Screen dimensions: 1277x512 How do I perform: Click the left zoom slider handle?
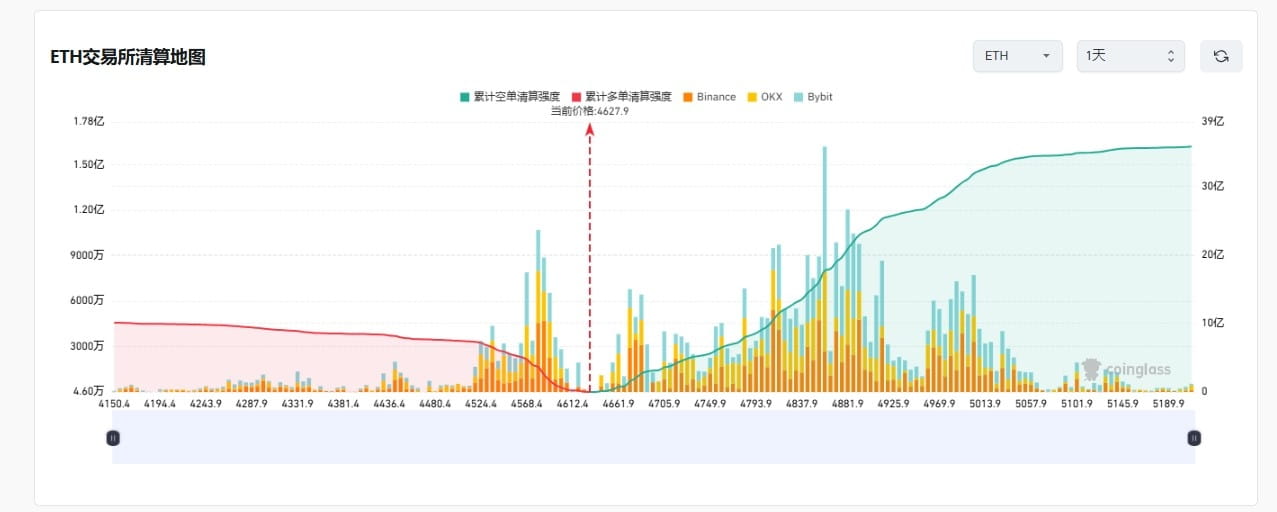[x=113, y=437]
